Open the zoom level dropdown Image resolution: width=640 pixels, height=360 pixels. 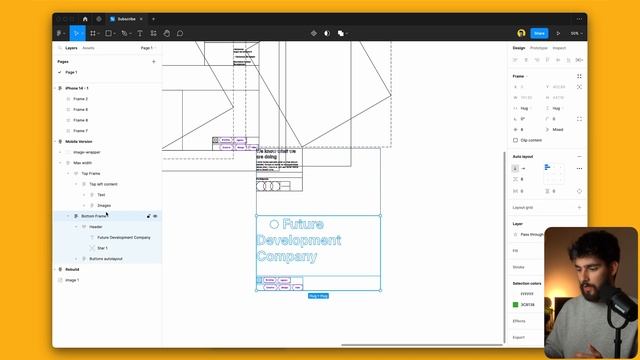576,33
